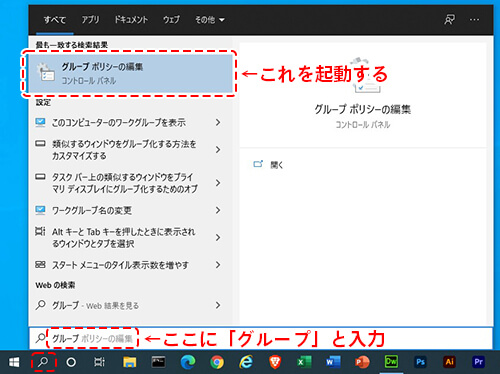Click 開く in the preview pane
Viewport: 500px width, 374px height.
pos(277,165)
